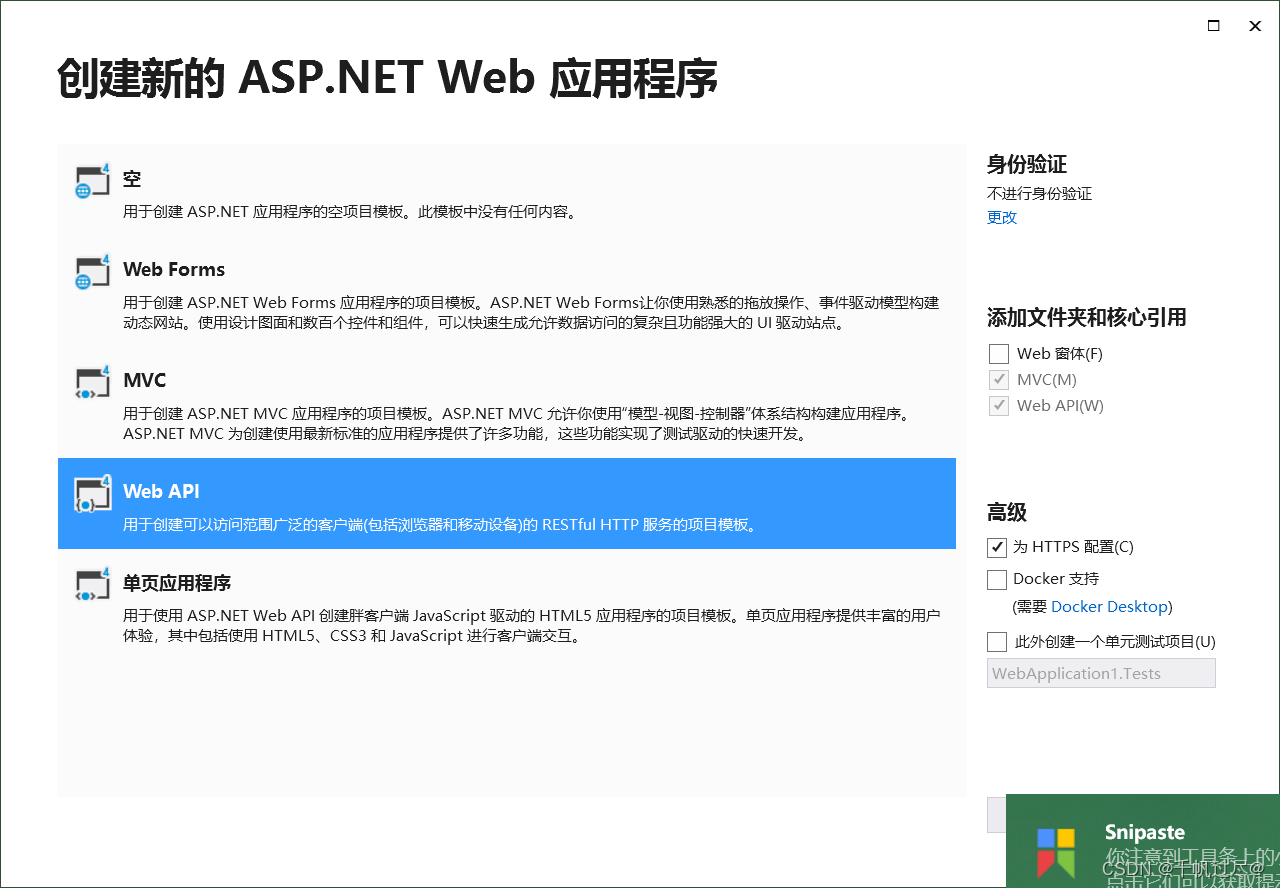The width and height of the screenshot is (1280, 888).
Task: Click the 身份验证 heading
Action: tap(1027, 164)
